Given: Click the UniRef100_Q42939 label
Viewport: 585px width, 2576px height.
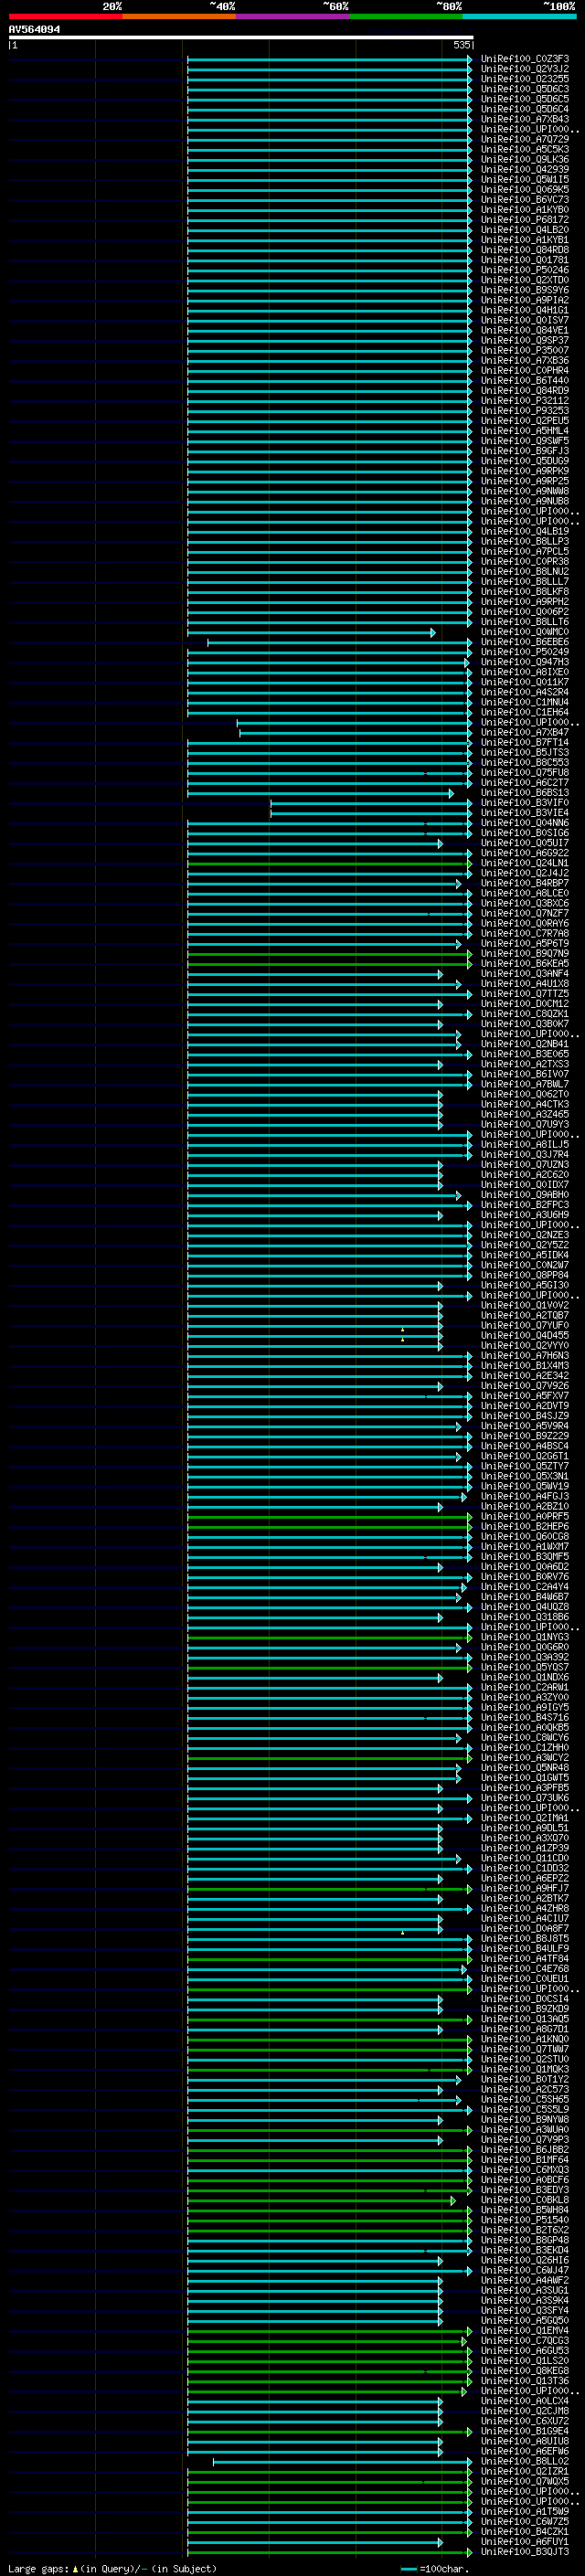Looking at the screenshot, I should pos(525,169).
